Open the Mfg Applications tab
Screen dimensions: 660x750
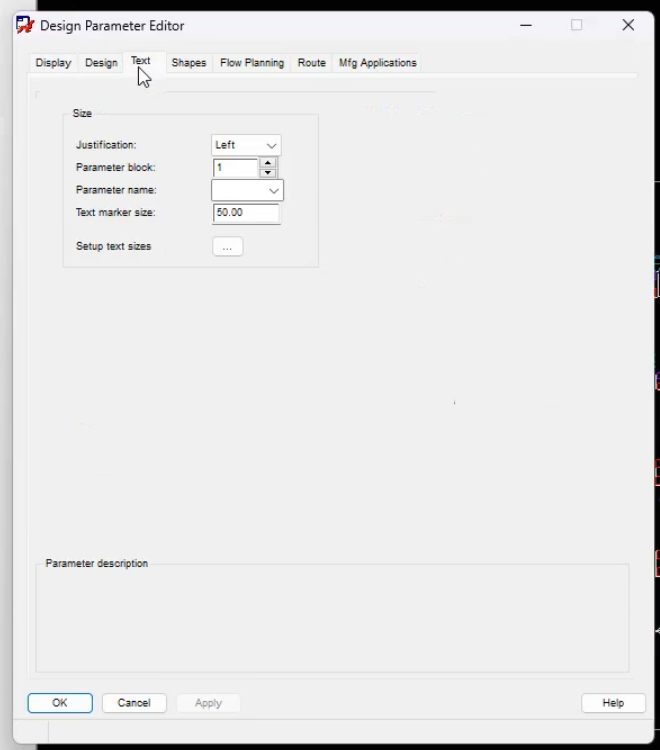pyautogui.click(x=378, y=63)
